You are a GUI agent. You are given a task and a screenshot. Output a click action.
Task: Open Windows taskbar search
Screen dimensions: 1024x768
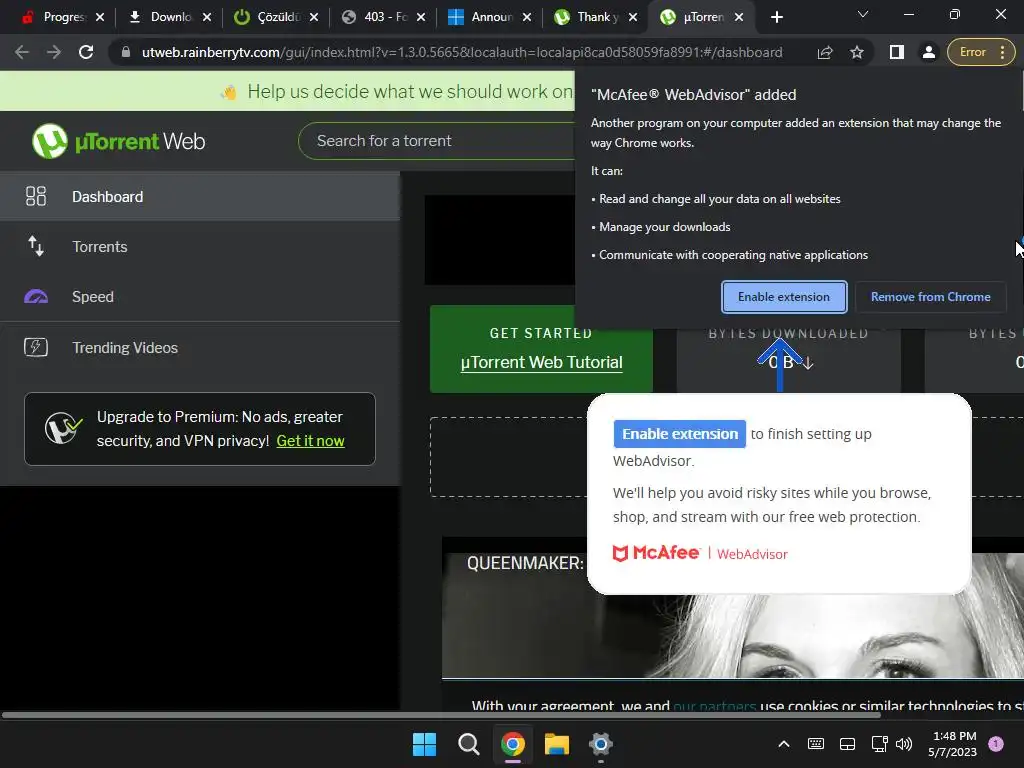point(468,744)
